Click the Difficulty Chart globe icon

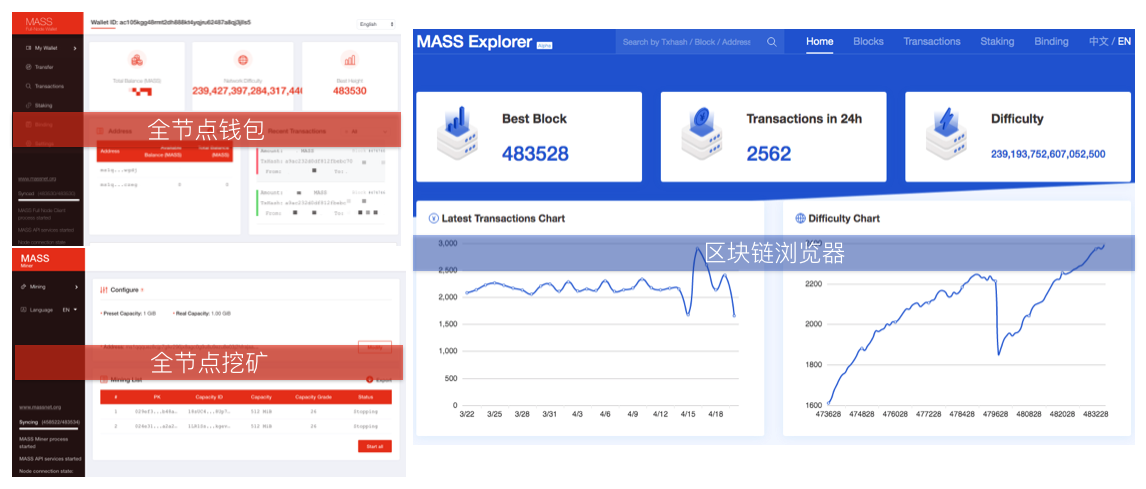(800, 218)
